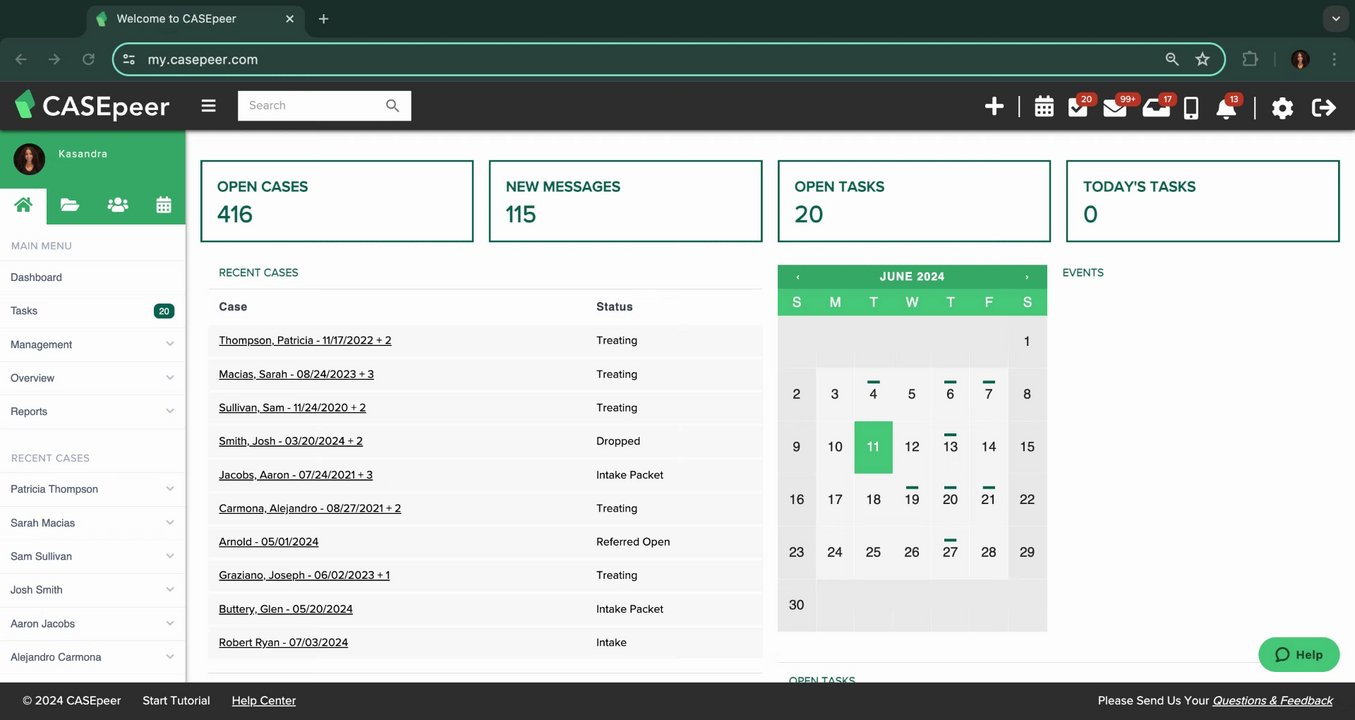The height and width of the screenshot is (720, 1355).
Task: Go to previous month in calendar
Action: tap(797, 277)
